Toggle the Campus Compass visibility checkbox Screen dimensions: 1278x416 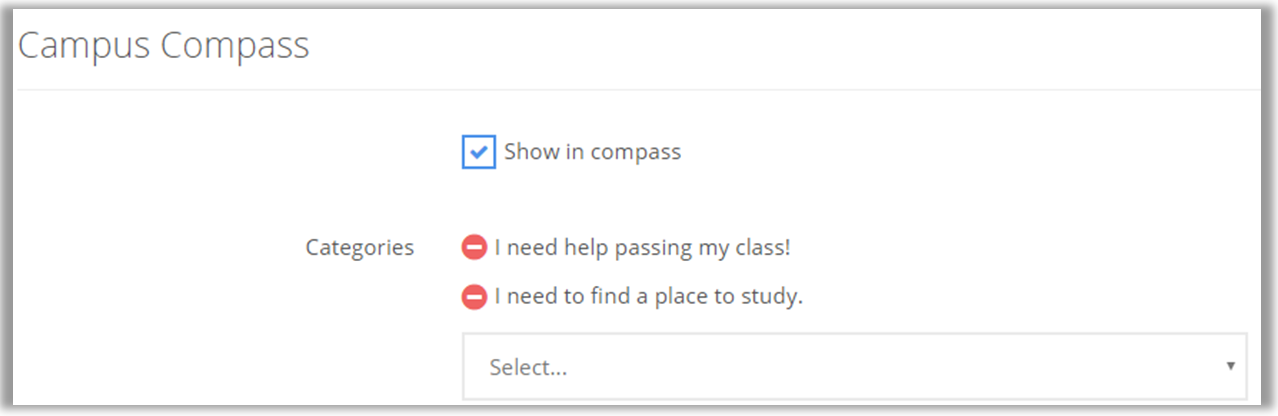pos(479,153)
